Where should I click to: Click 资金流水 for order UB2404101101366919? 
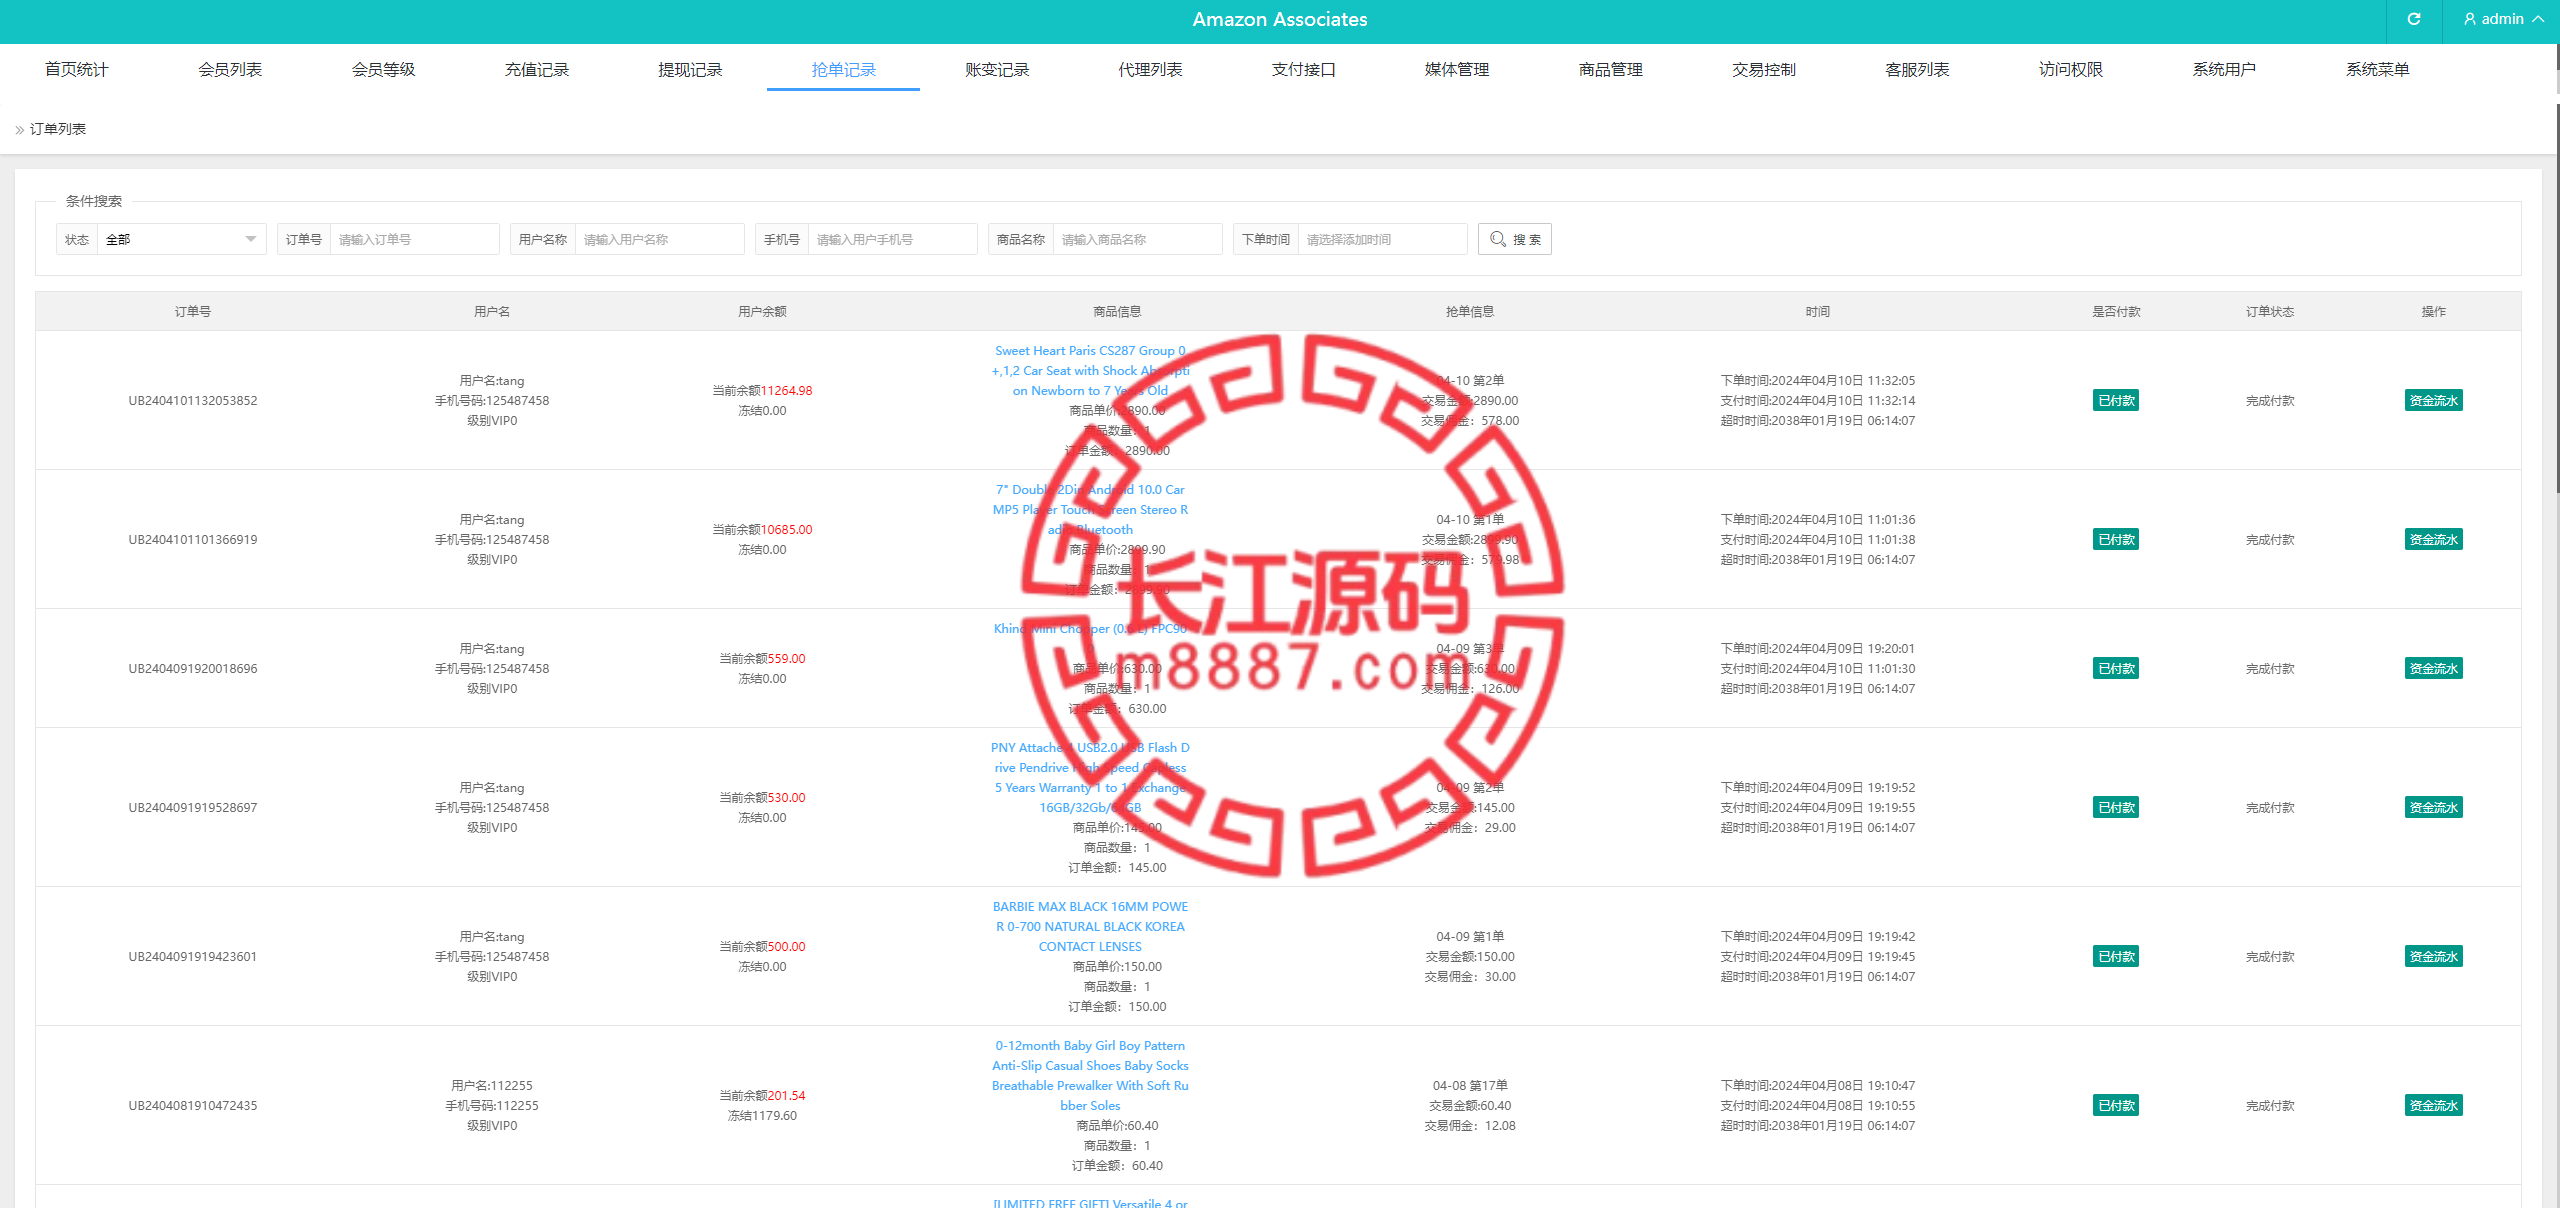click(x=2433, y=539)
